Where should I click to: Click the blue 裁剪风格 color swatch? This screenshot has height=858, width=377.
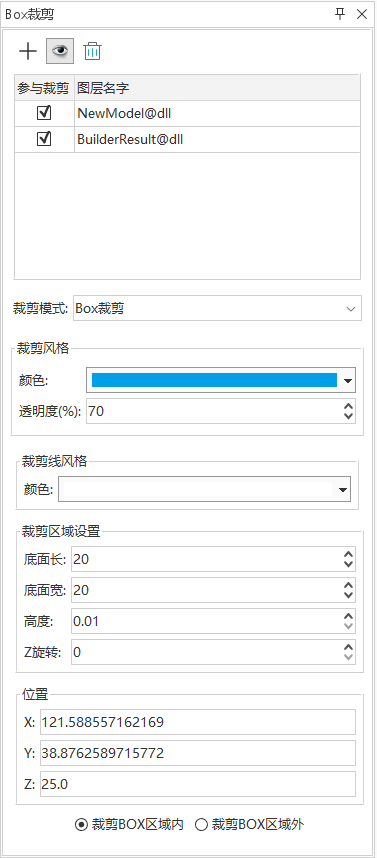(214, 380)
